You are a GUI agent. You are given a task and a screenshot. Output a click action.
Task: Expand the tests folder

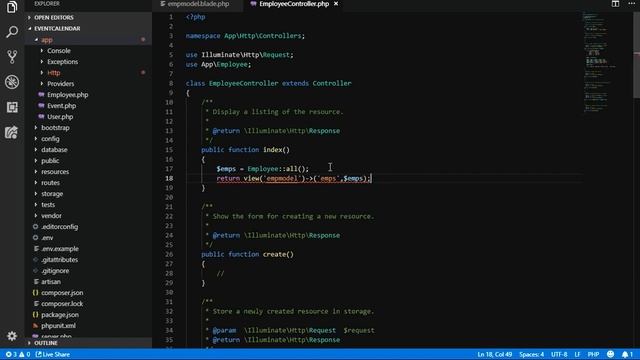pyautogui.click(x=89, y=205)
